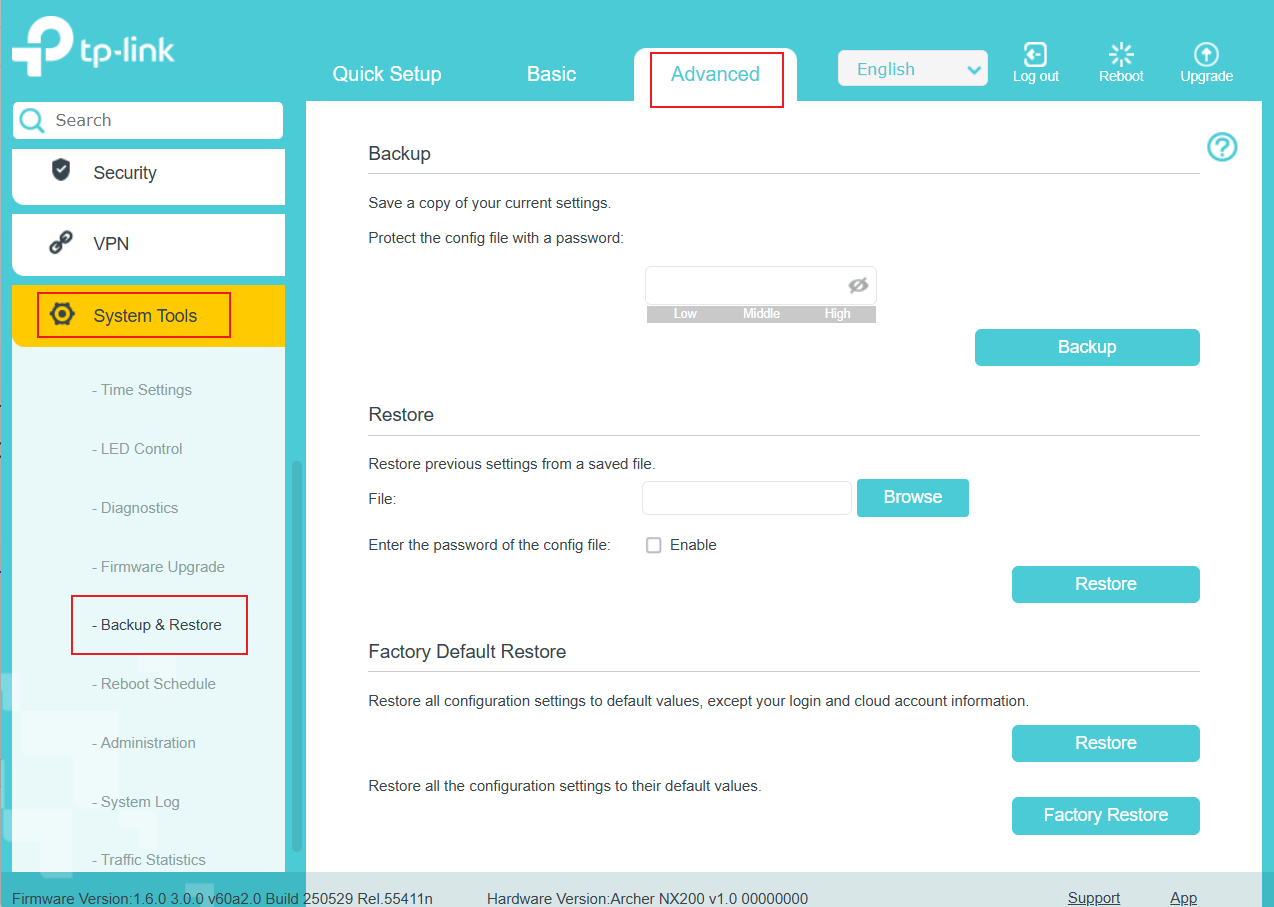Click the System Tools gear icon
The height and width of the screenshot is (907, 1274).
[x=62, y=315]
